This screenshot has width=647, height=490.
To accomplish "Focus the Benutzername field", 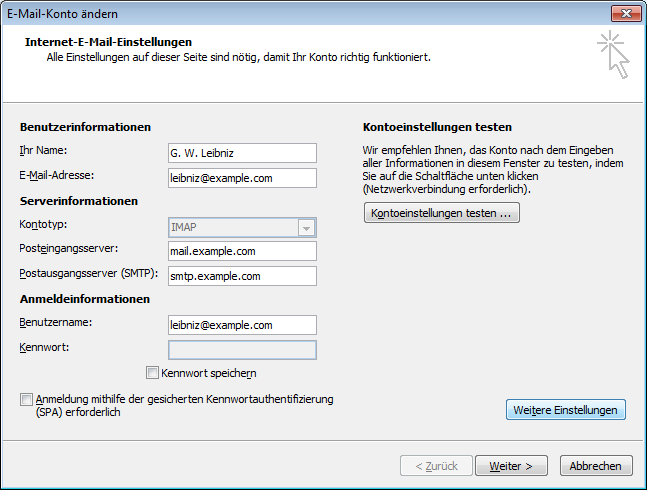I will [x=242, y=325].
